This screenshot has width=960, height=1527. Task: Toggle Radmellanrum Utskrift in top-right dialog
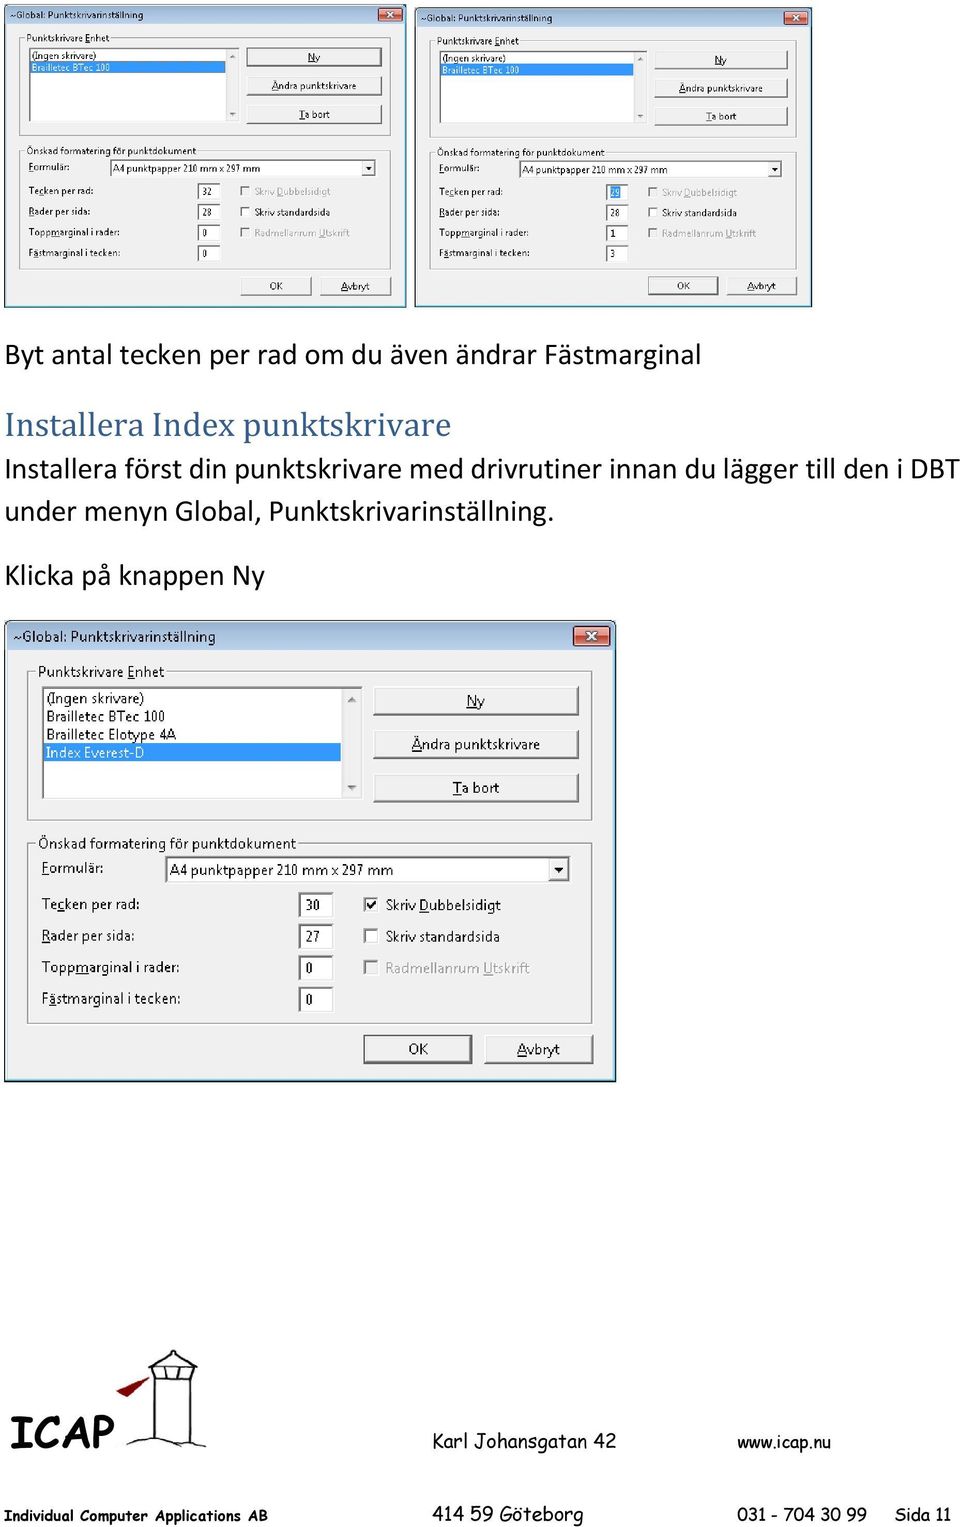point(653,233)
